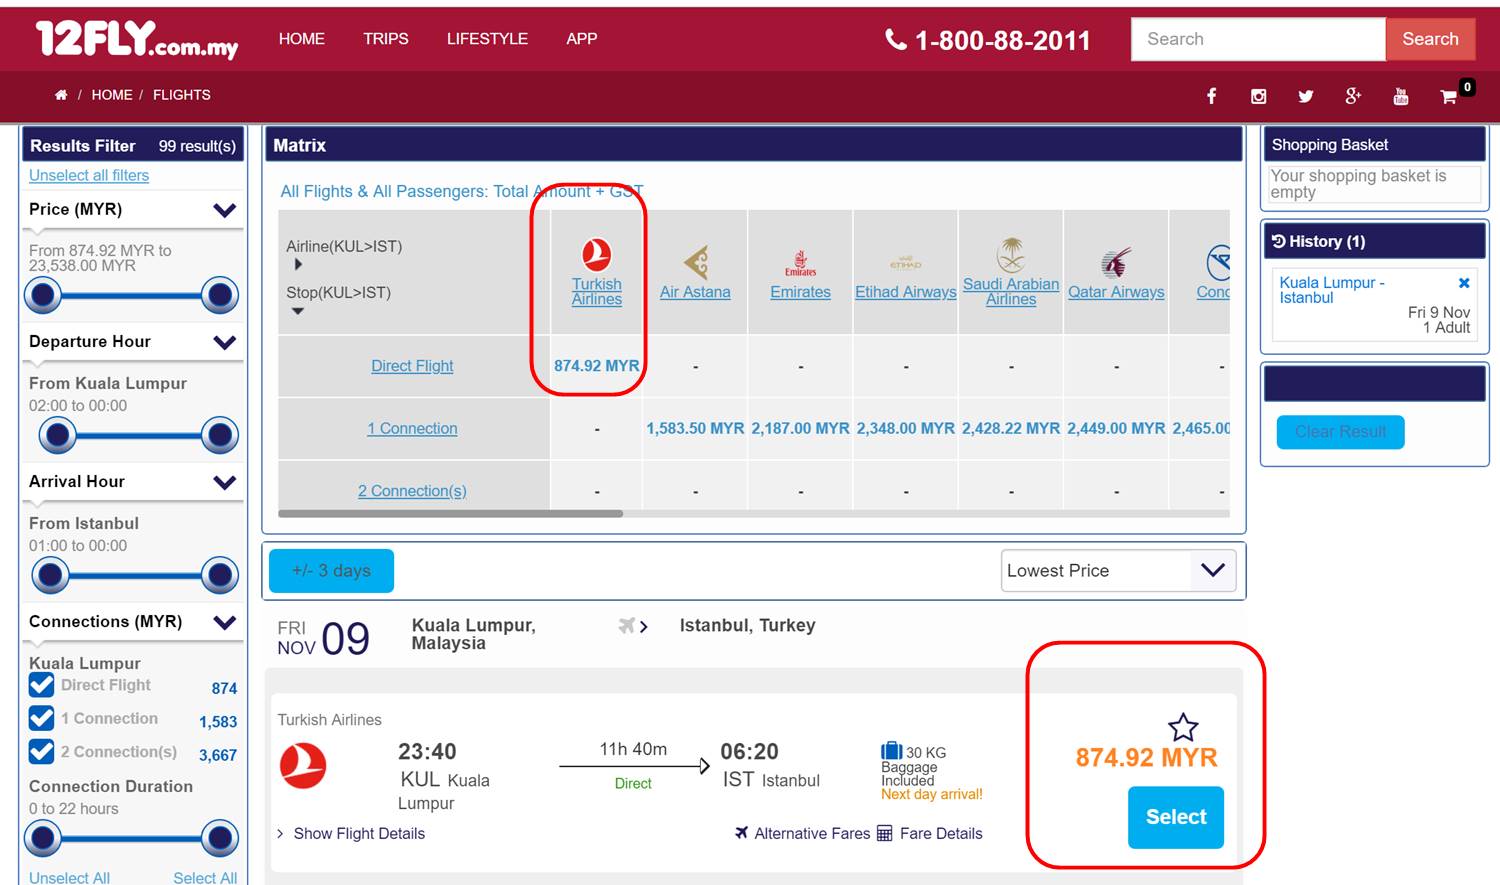Click Connection Duration slider left handle
This screenshot has width=1500, height=885.
pos(43,838)
